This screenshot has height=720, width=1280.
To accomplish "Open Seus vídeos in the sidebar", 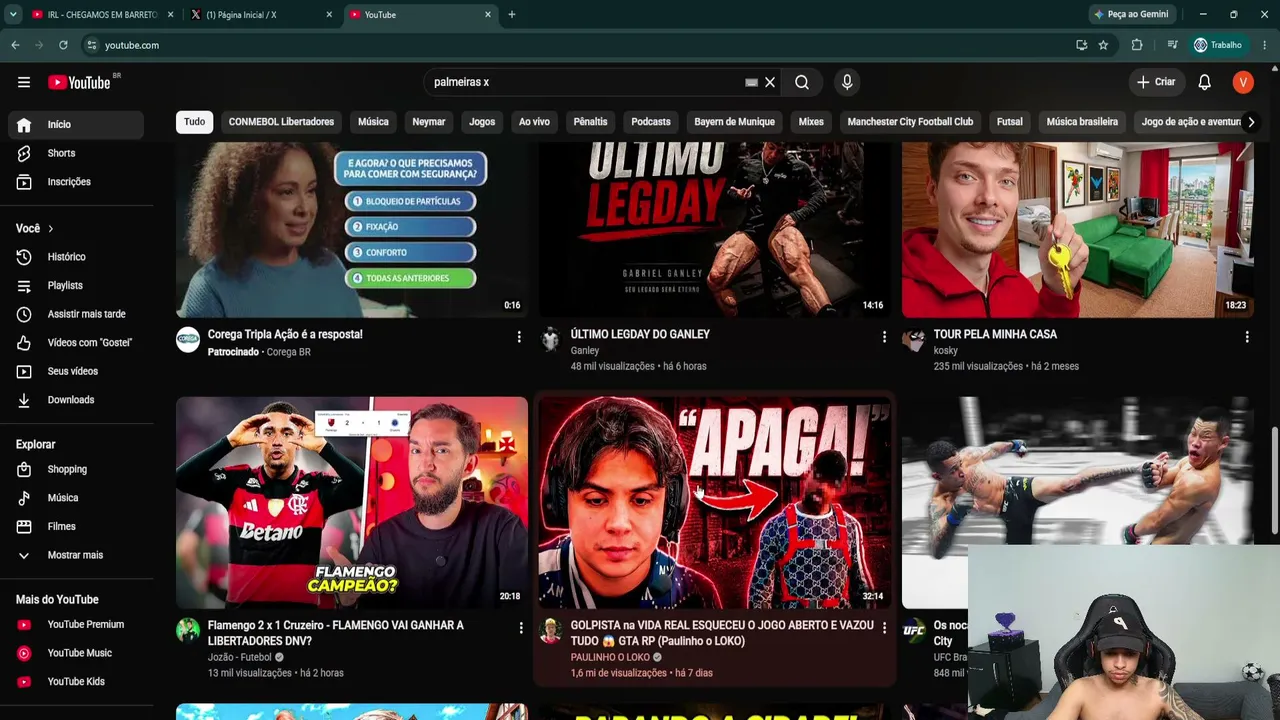I will [72, 371].
